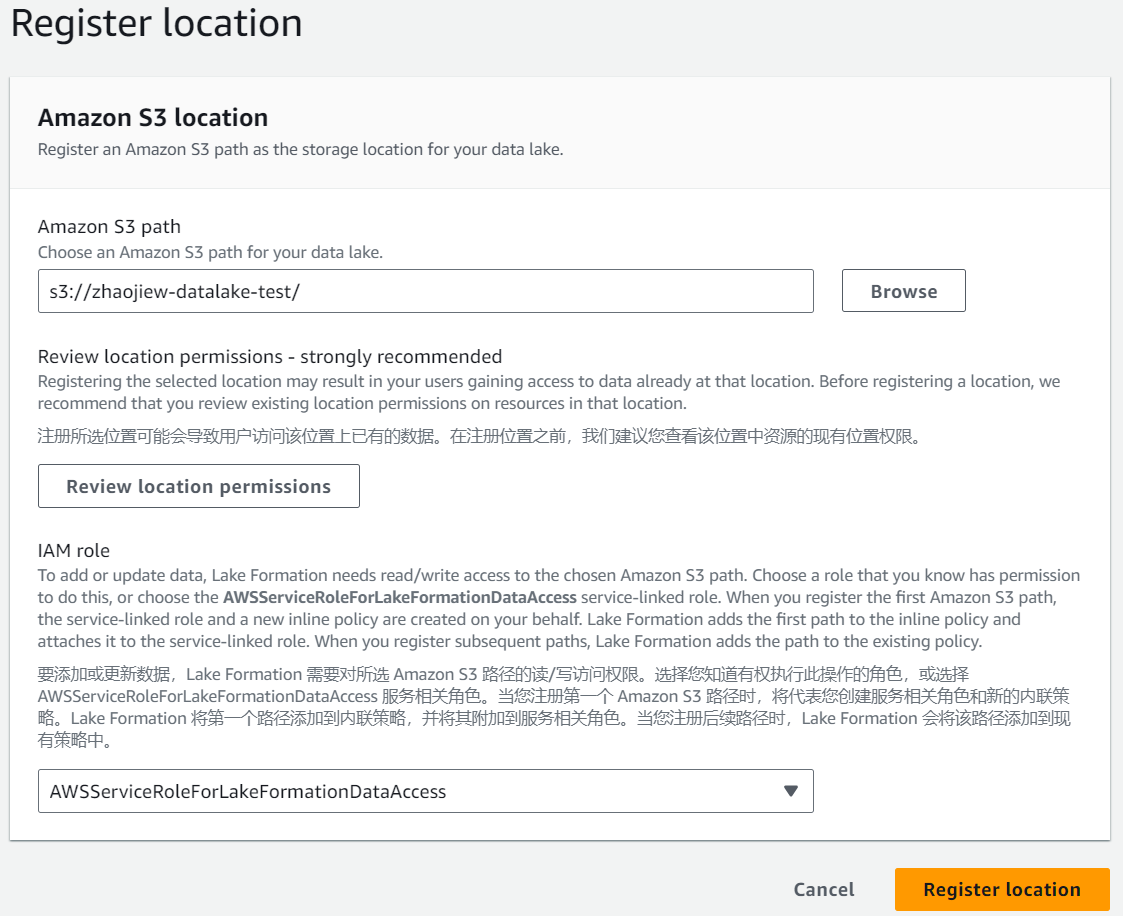Click the Amazon S3 path label
The image size is (1123, 916).
coord(109,226)
